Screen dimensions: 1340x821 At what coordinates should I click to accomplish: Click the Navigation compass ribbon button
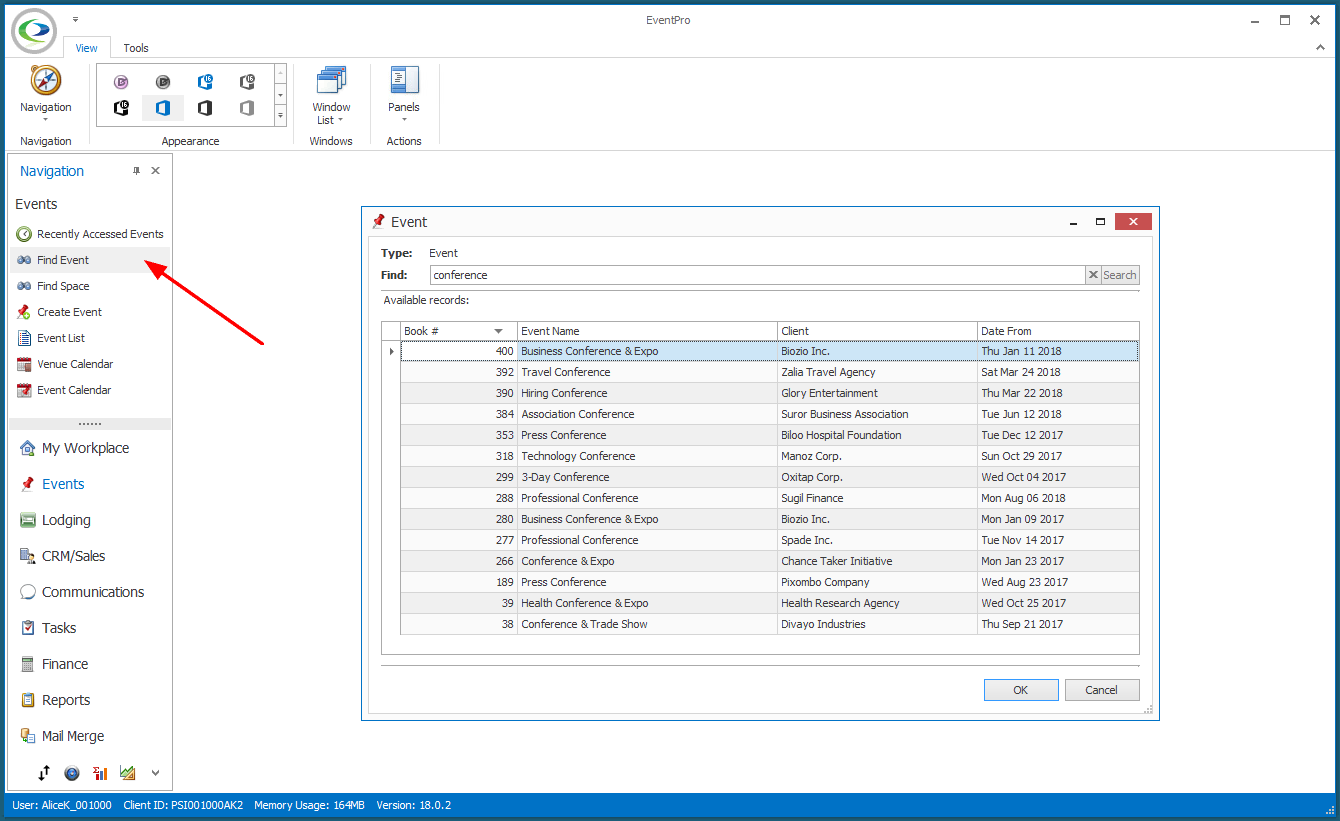click(x=46, y=96)
